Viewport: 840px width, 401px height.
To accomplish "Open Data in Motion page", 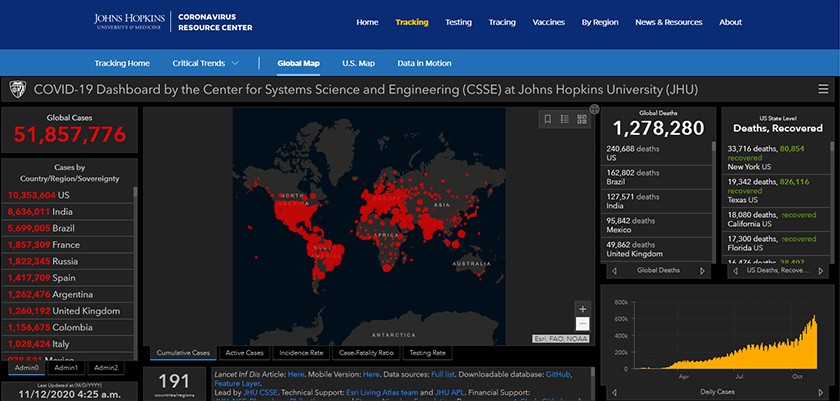I will tap(424, 63).
